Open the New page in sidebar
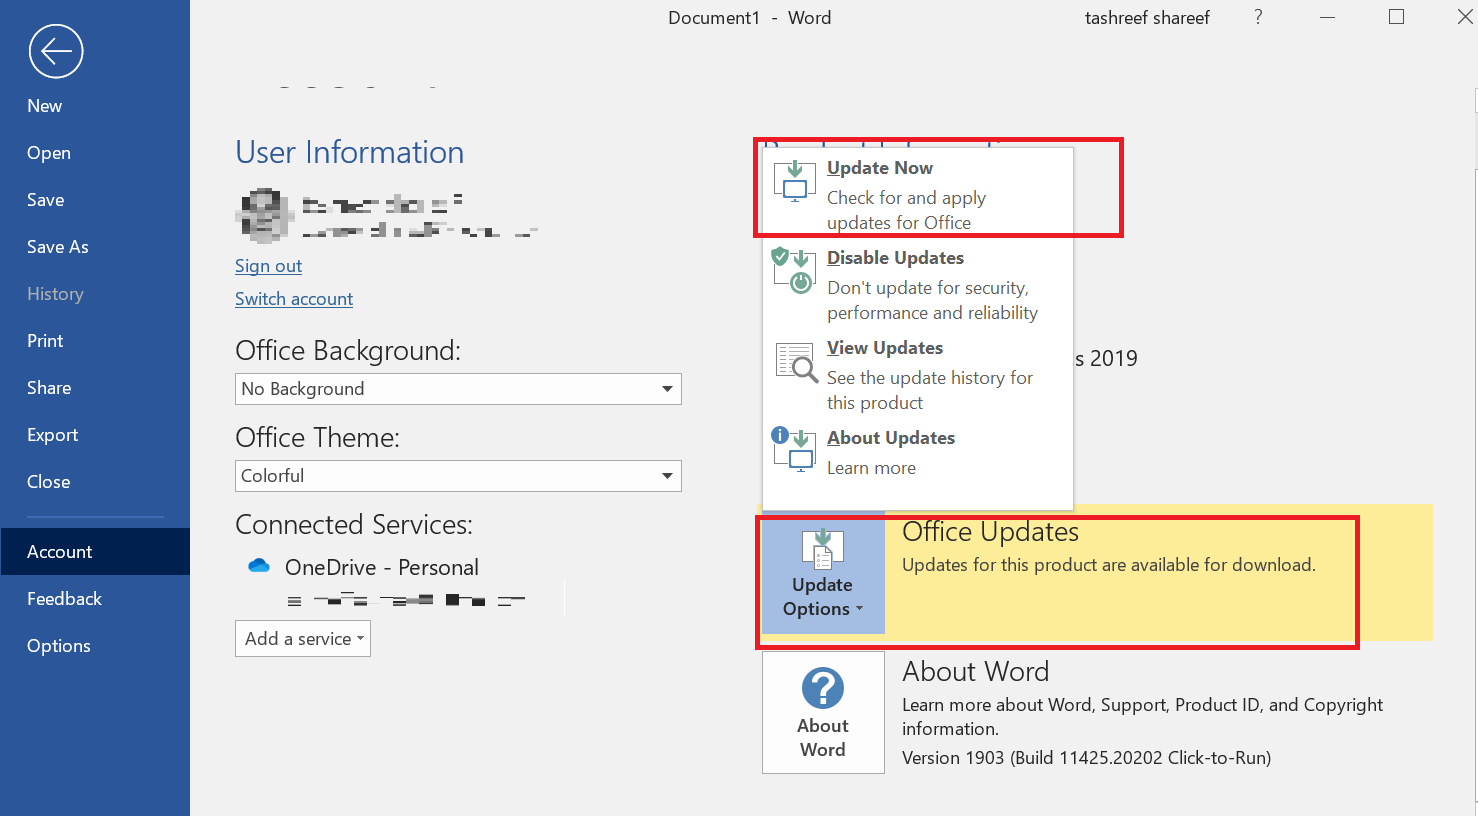The height and width of the screenshot is (816, 1478). tap(95, 106)
